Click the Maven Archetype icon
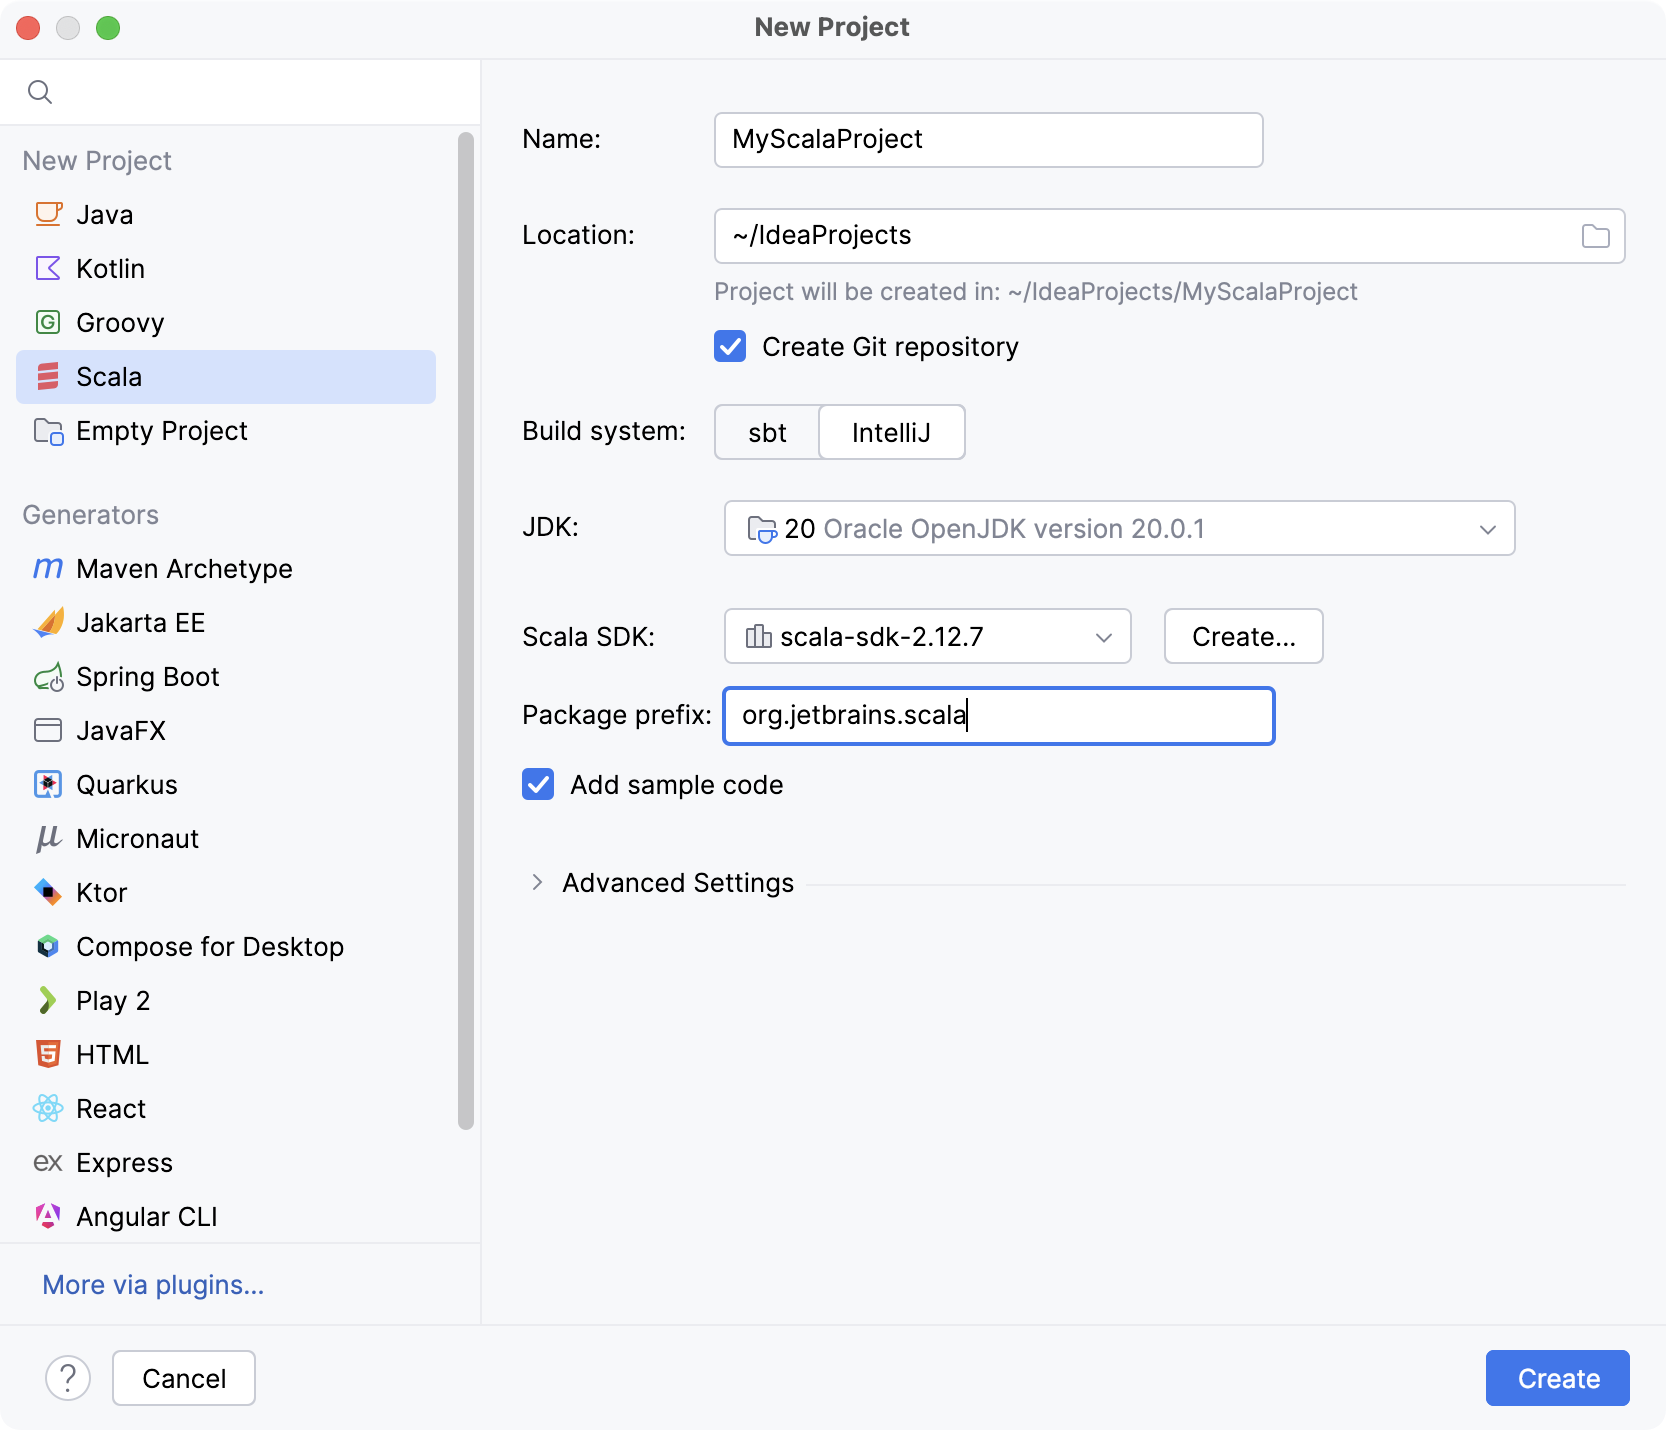Viewport: 1666px width, 1430px height. pos(47,568)
